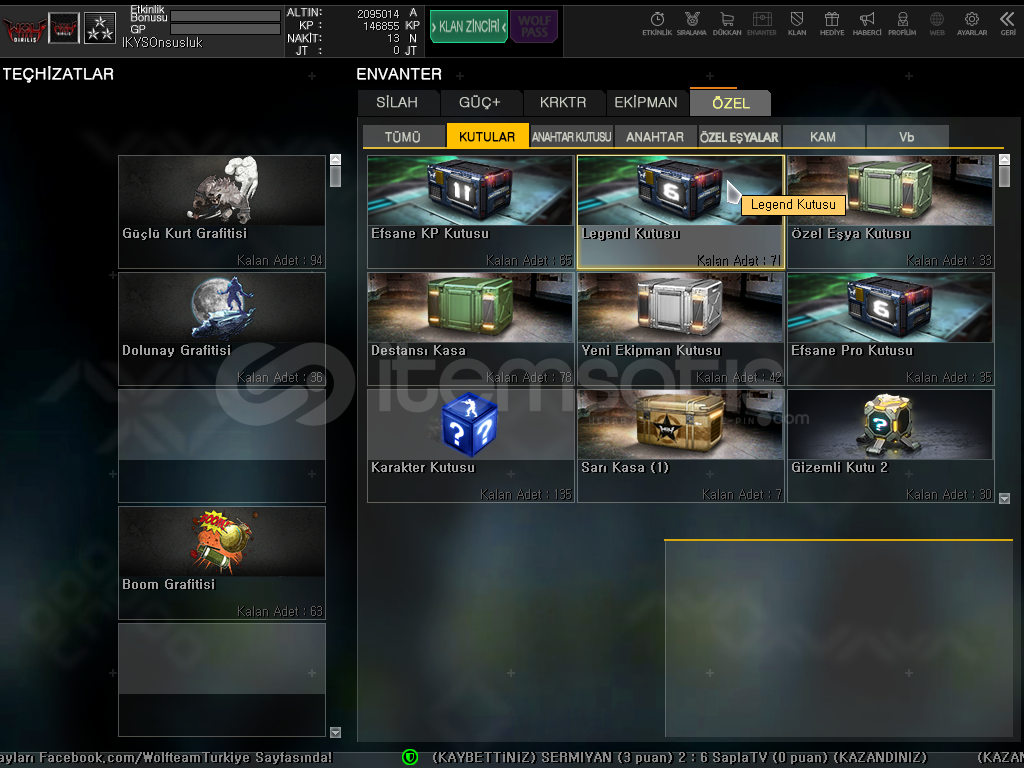Click equipment list scrollbar up arrow
The height and width of the screenshot is (768, 1024).
(336, 159)
